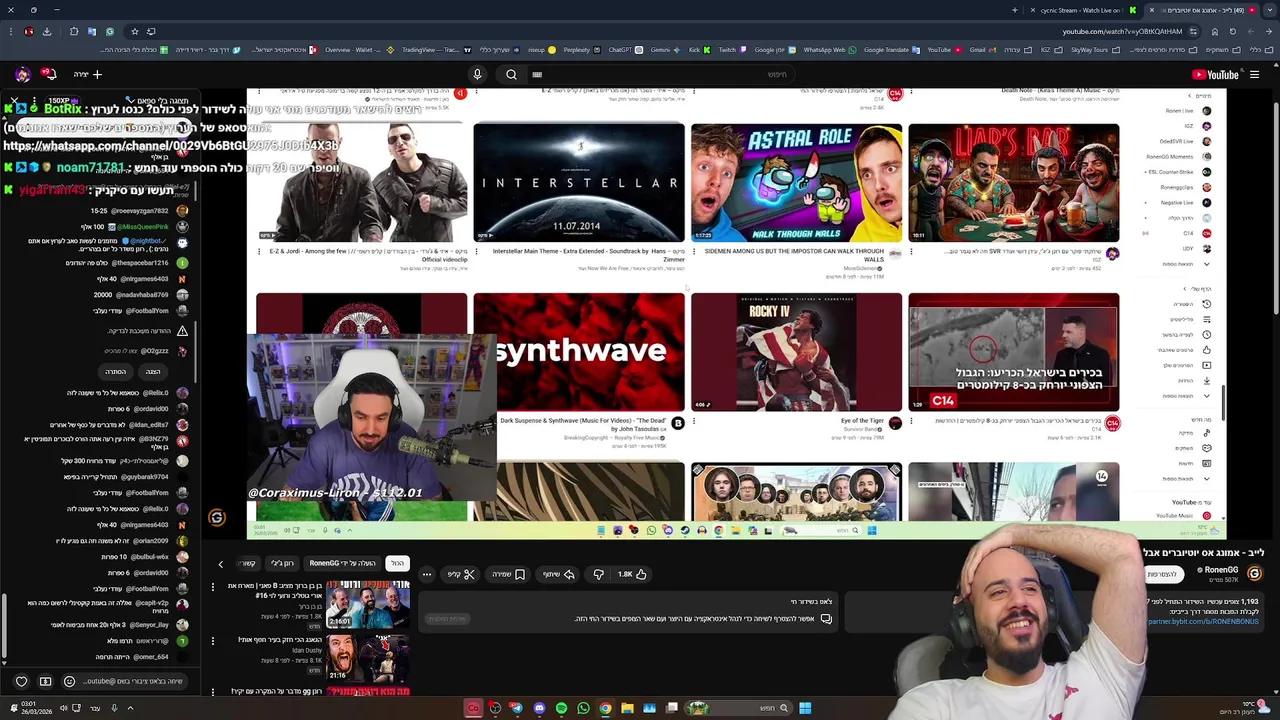Start voice search with the microphone icon

click(477, 74)
